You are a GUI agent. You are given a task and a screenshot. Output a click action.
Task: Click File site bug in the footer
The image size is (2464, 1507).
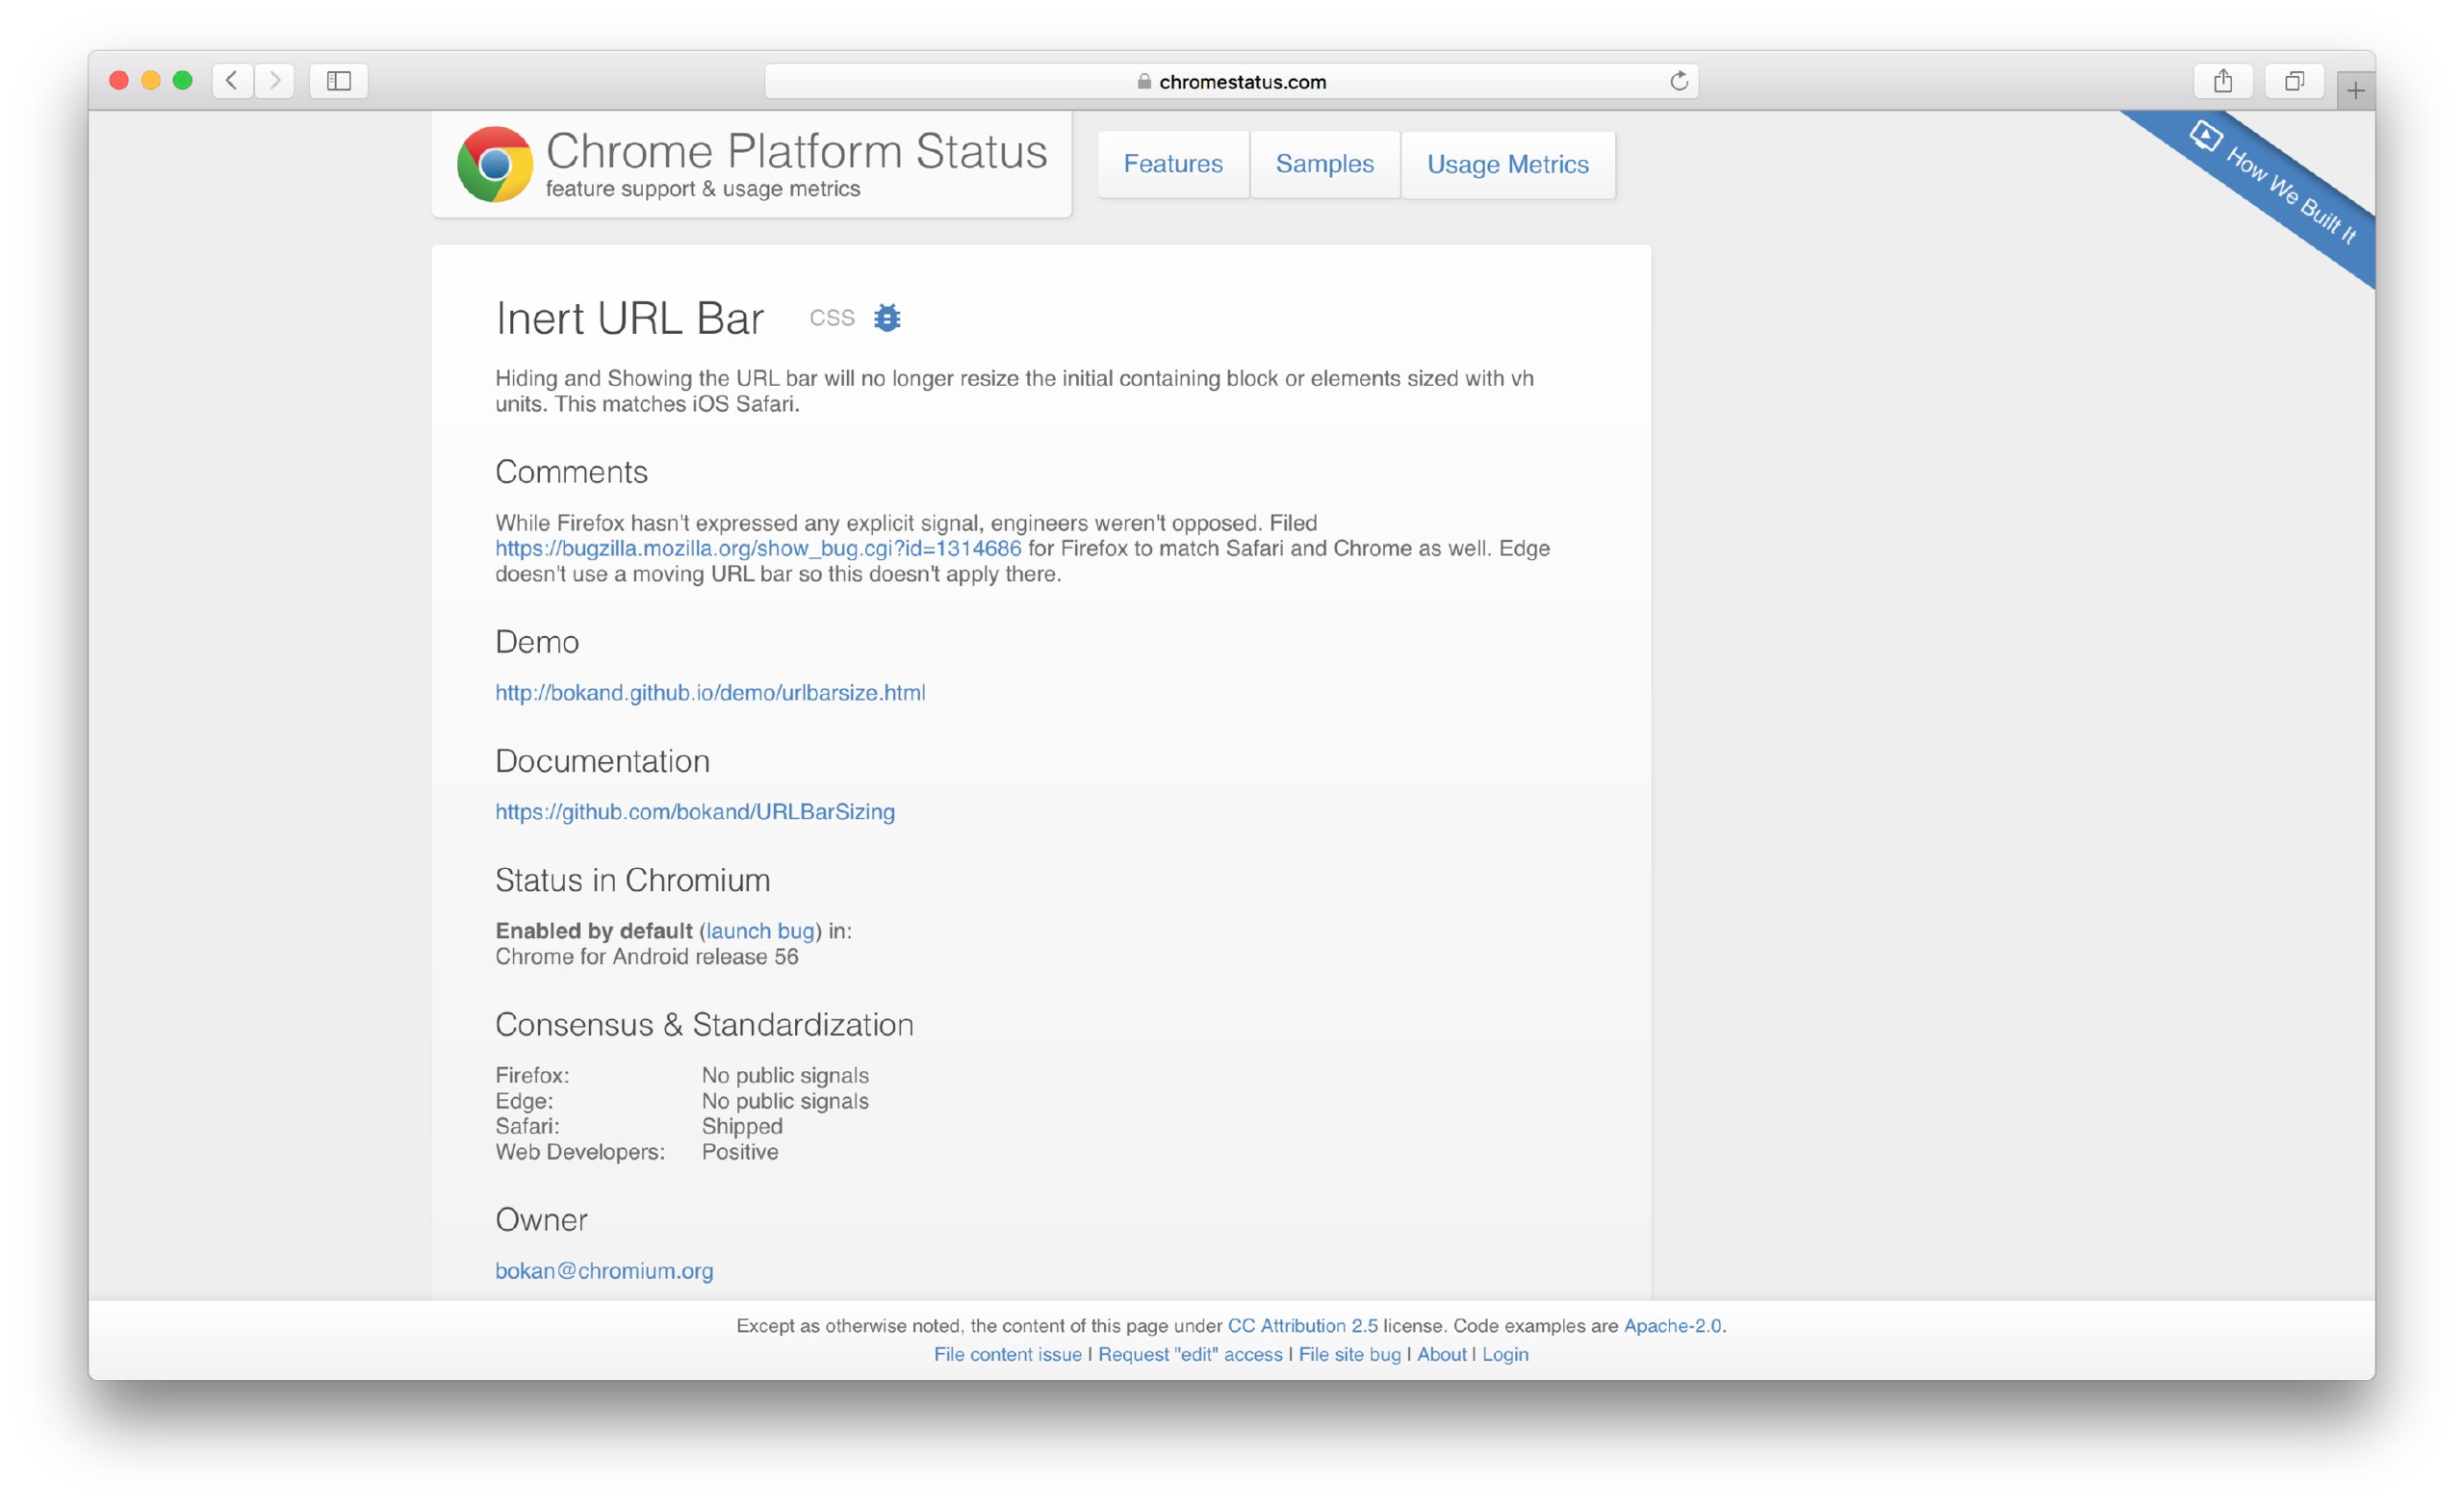(x=1349, y=1354)
